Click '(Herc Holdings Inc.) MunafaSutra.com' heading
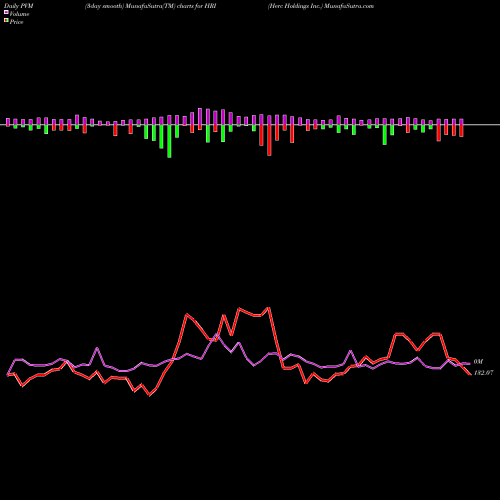500x500 pixels. pyautogui.click(x=321, y=6)
